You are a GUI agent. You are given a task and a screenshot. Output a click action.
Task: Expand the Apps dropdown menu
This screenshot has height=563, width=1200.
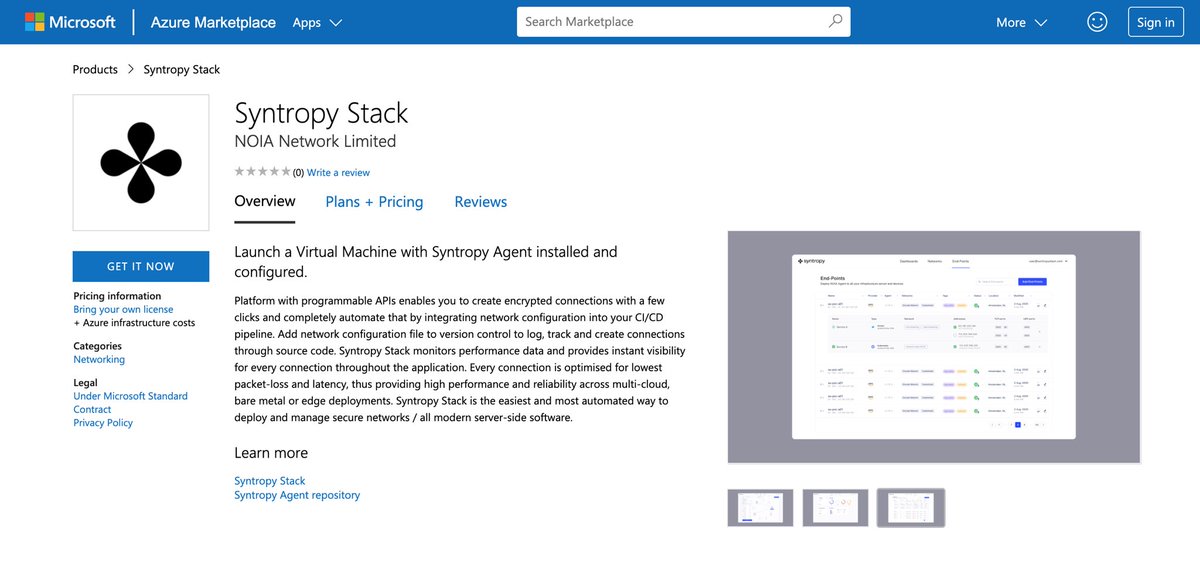[317, 22]
